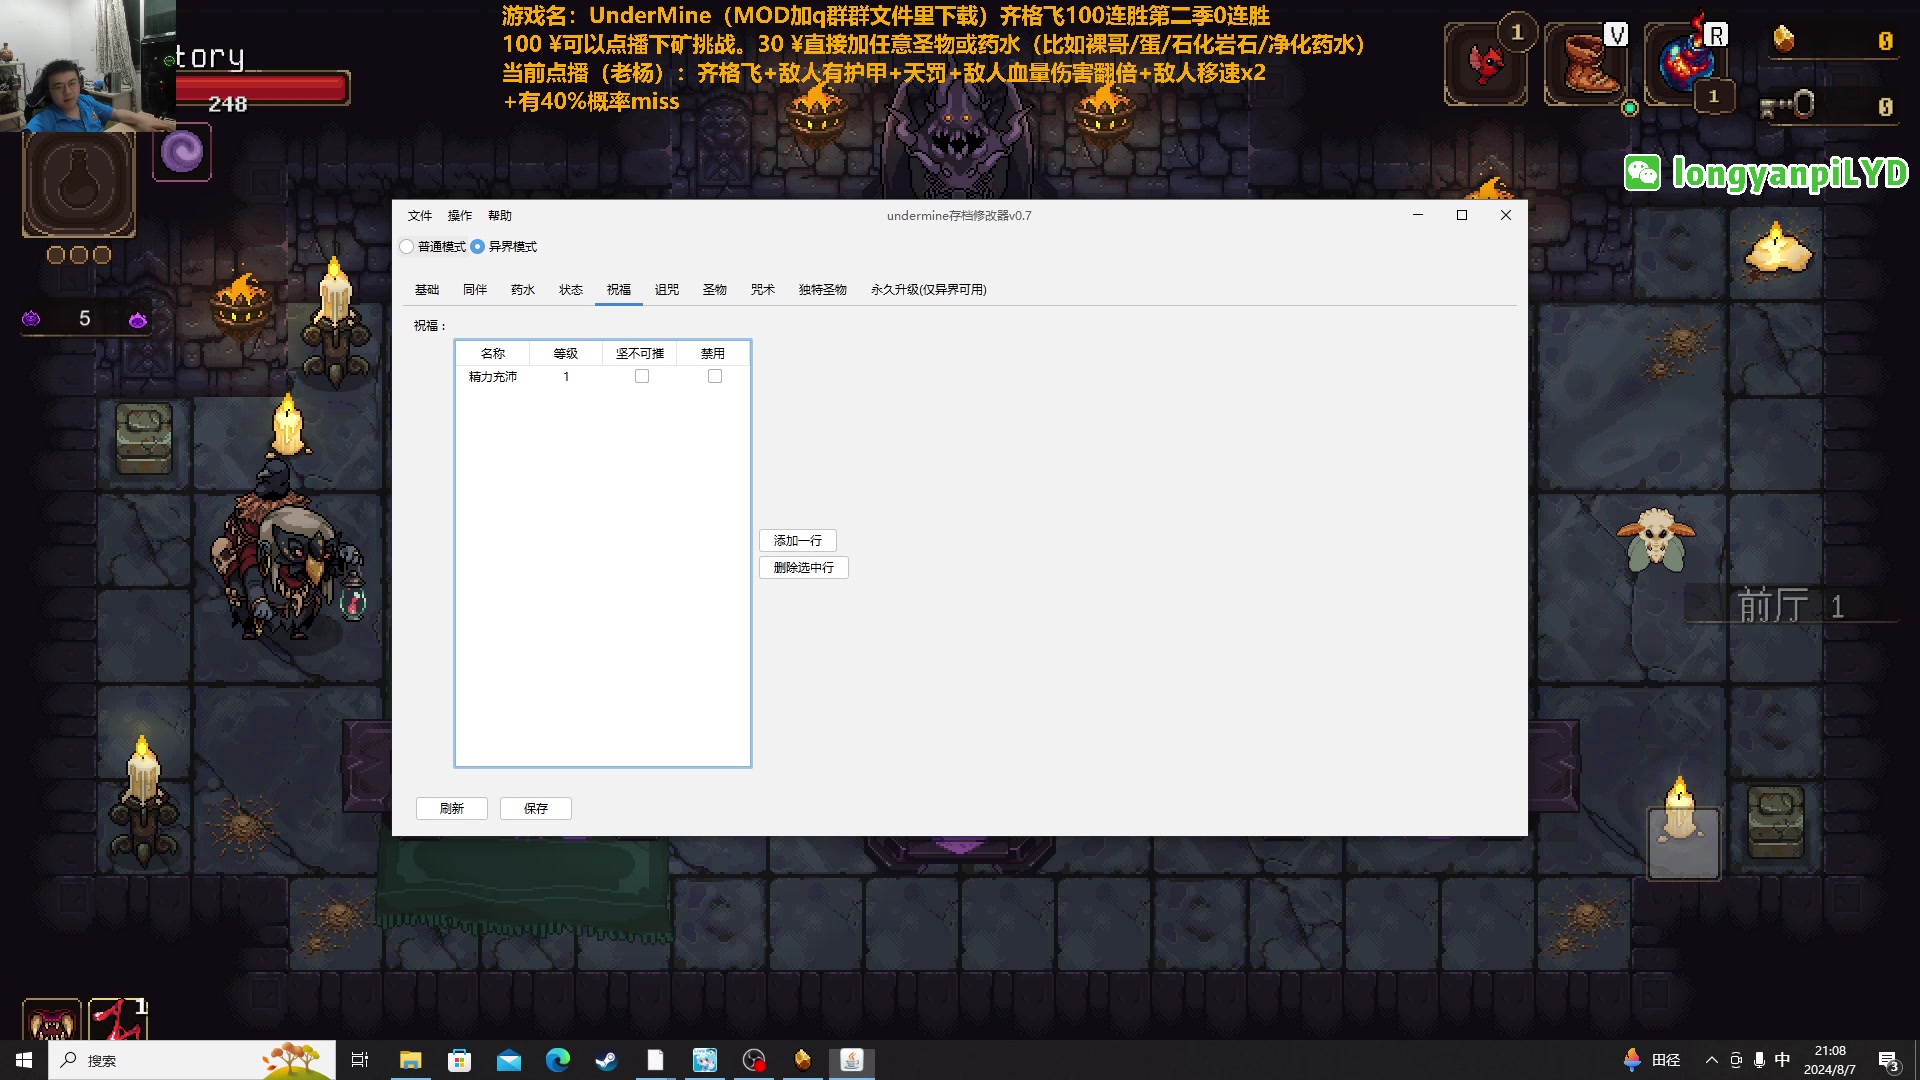1920x1080 pixels.
Task: Check 禁用 box for 精力充沛
Action: [x=715, y=377]
